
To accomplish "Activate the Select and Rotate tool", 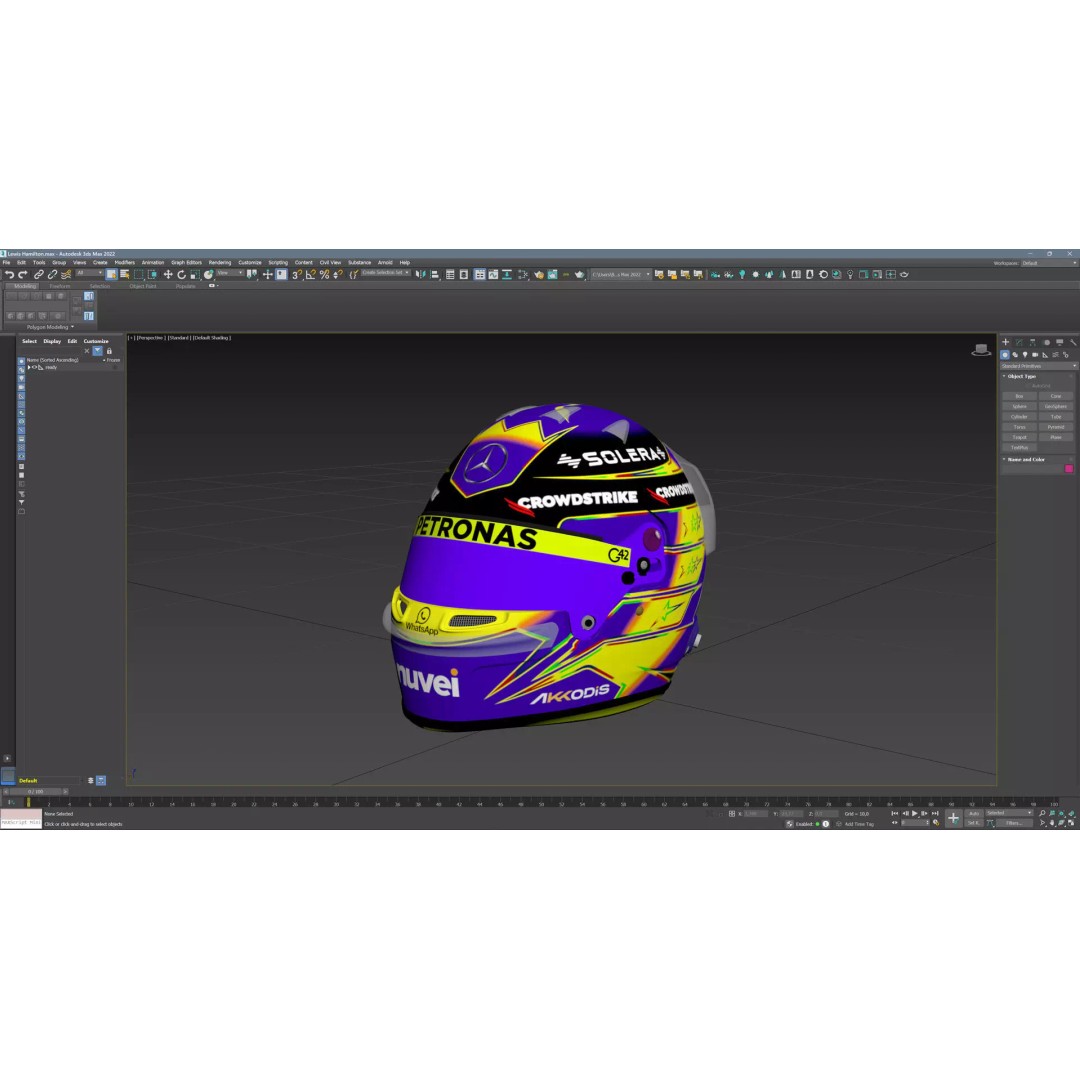I will pyautogui.click(x=182, y=273).
